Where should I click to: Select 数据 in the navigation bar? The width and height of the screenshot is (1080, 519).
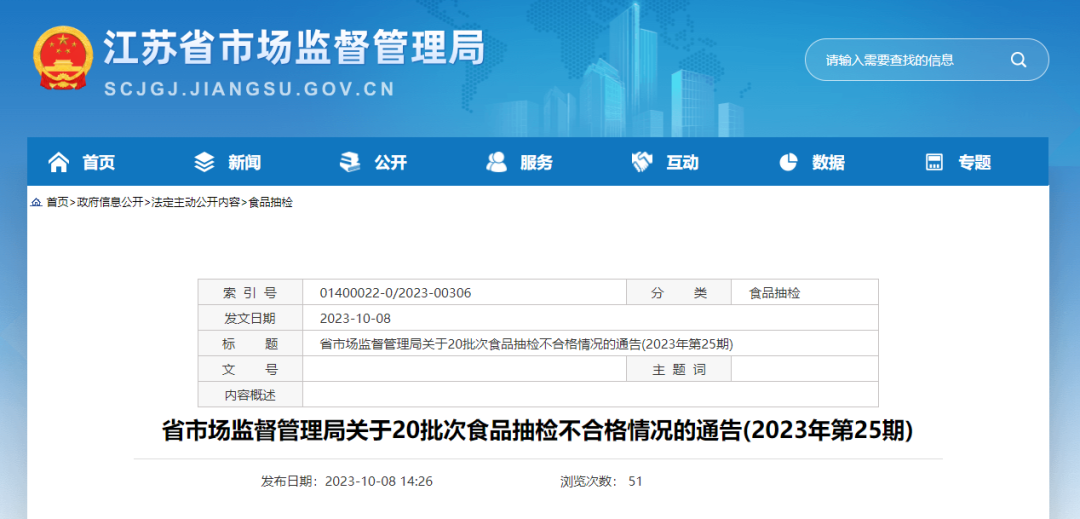(x=828, y=163)
